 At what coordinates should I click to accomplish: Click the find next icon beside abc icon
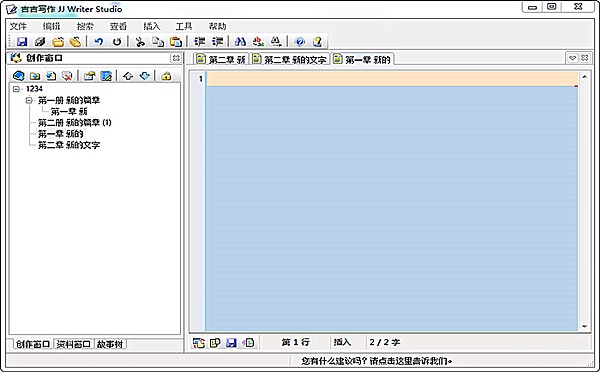click(x=276, y=41)
